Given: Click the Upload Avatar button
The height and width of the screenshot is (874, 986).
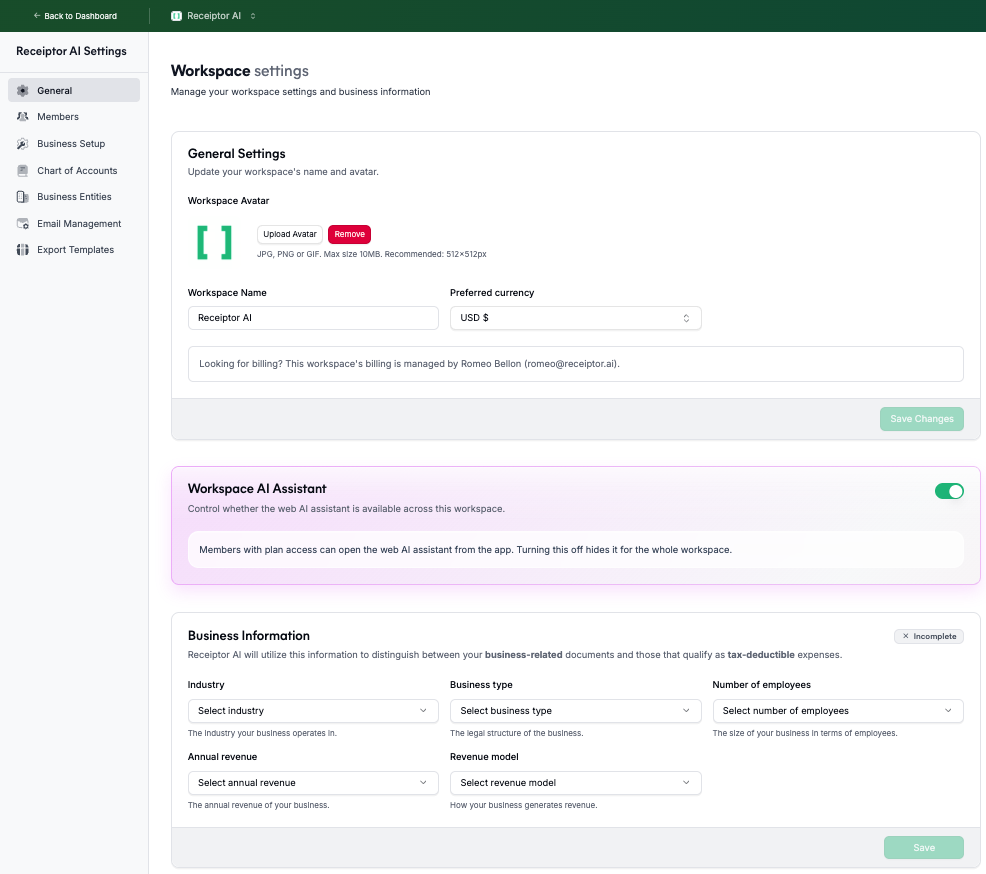Looking at the screenshot, I should click(x=290, y=234).
